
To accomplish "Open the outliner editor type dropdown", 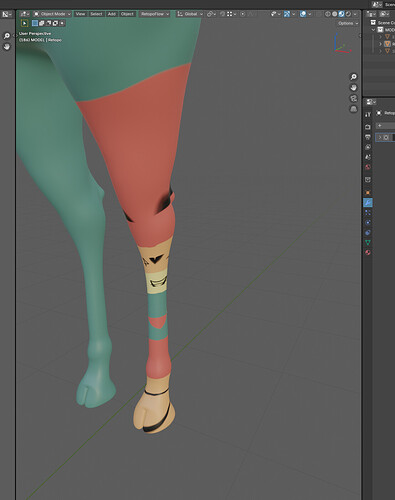I will pos(371,14).
